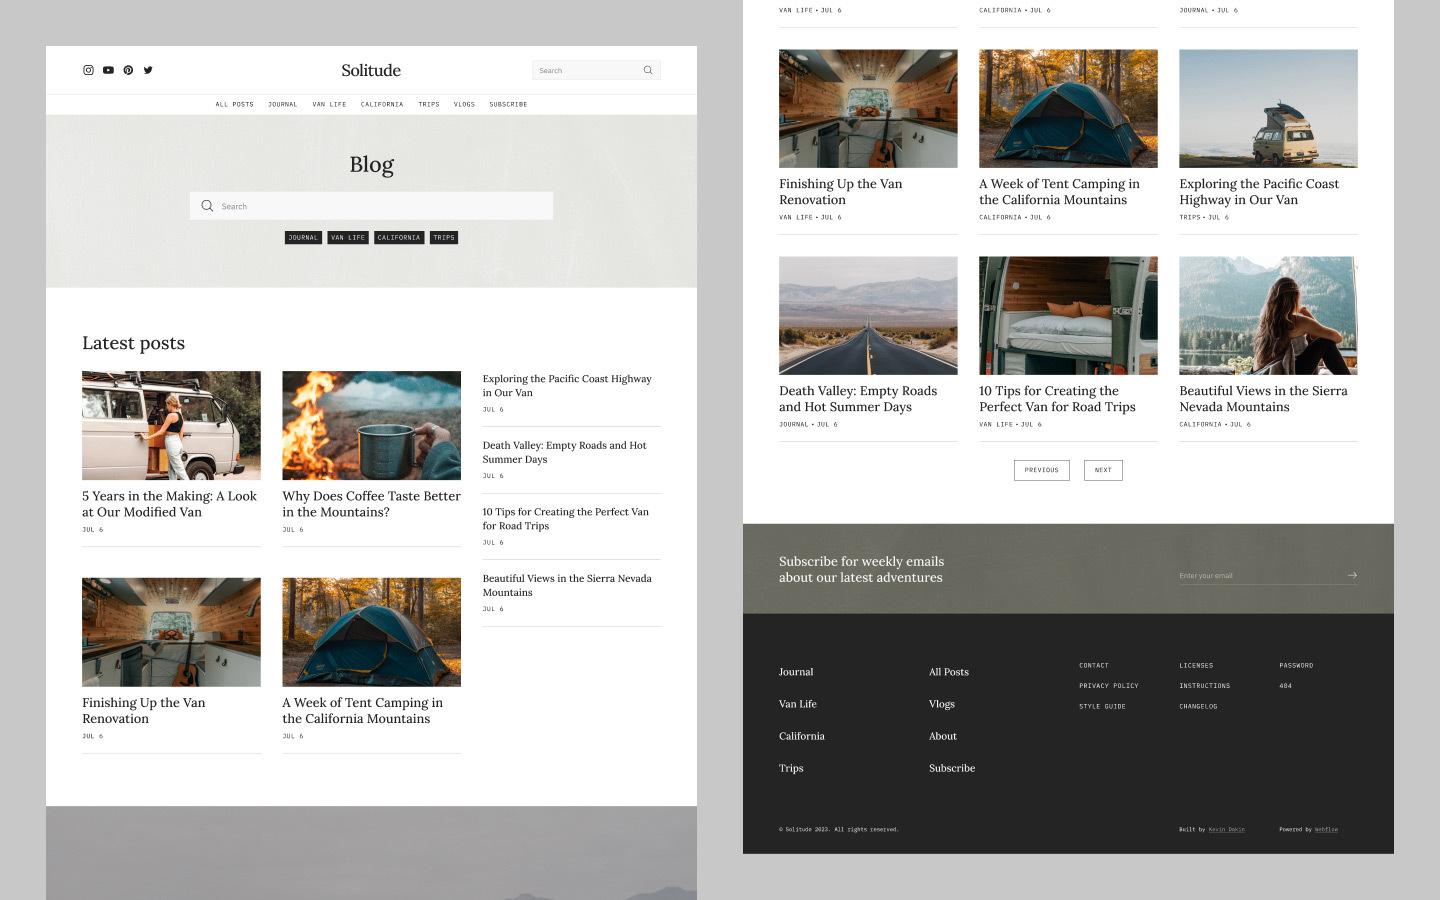Open the tent camping post thumbnail

pyautogui.click(x=371, y=631)
